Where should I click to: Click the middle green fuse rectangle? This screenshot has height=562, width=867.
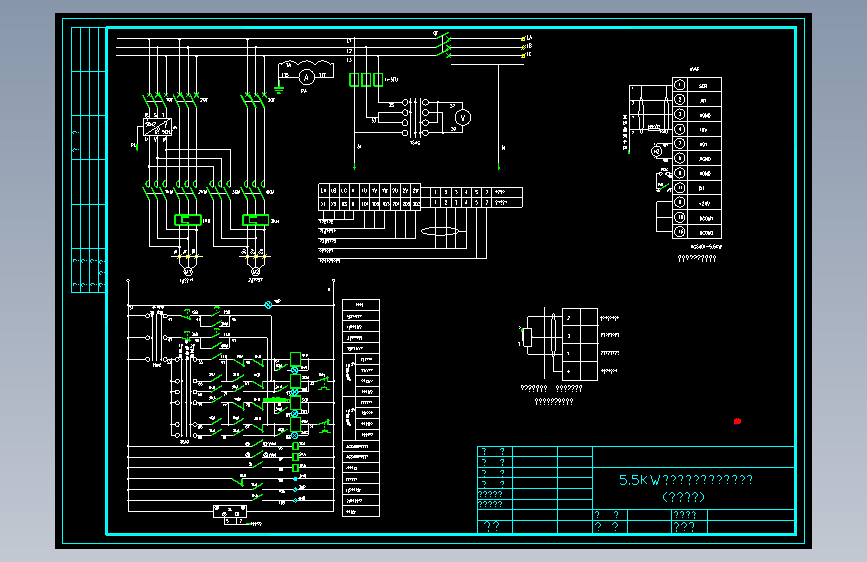365,80
